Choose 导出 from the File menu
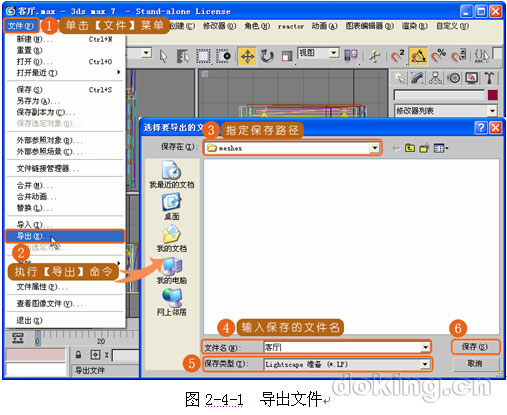The image size is (507, 415). click(x=65, y=236)
